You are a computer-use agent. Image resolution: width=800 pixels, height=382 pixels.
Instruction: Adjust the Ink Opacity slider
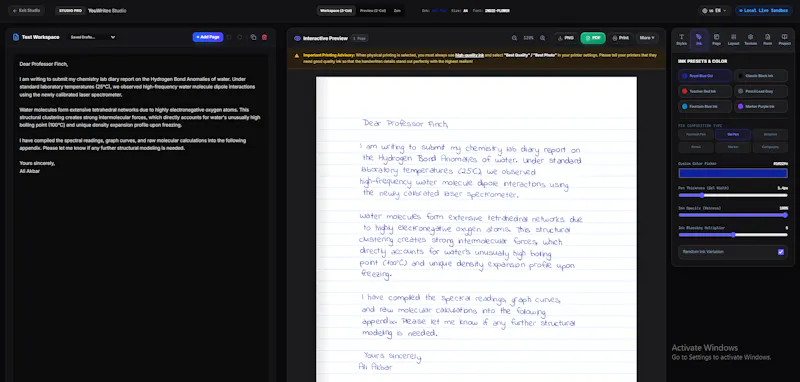pyautogui.click(x=733, y=215)
